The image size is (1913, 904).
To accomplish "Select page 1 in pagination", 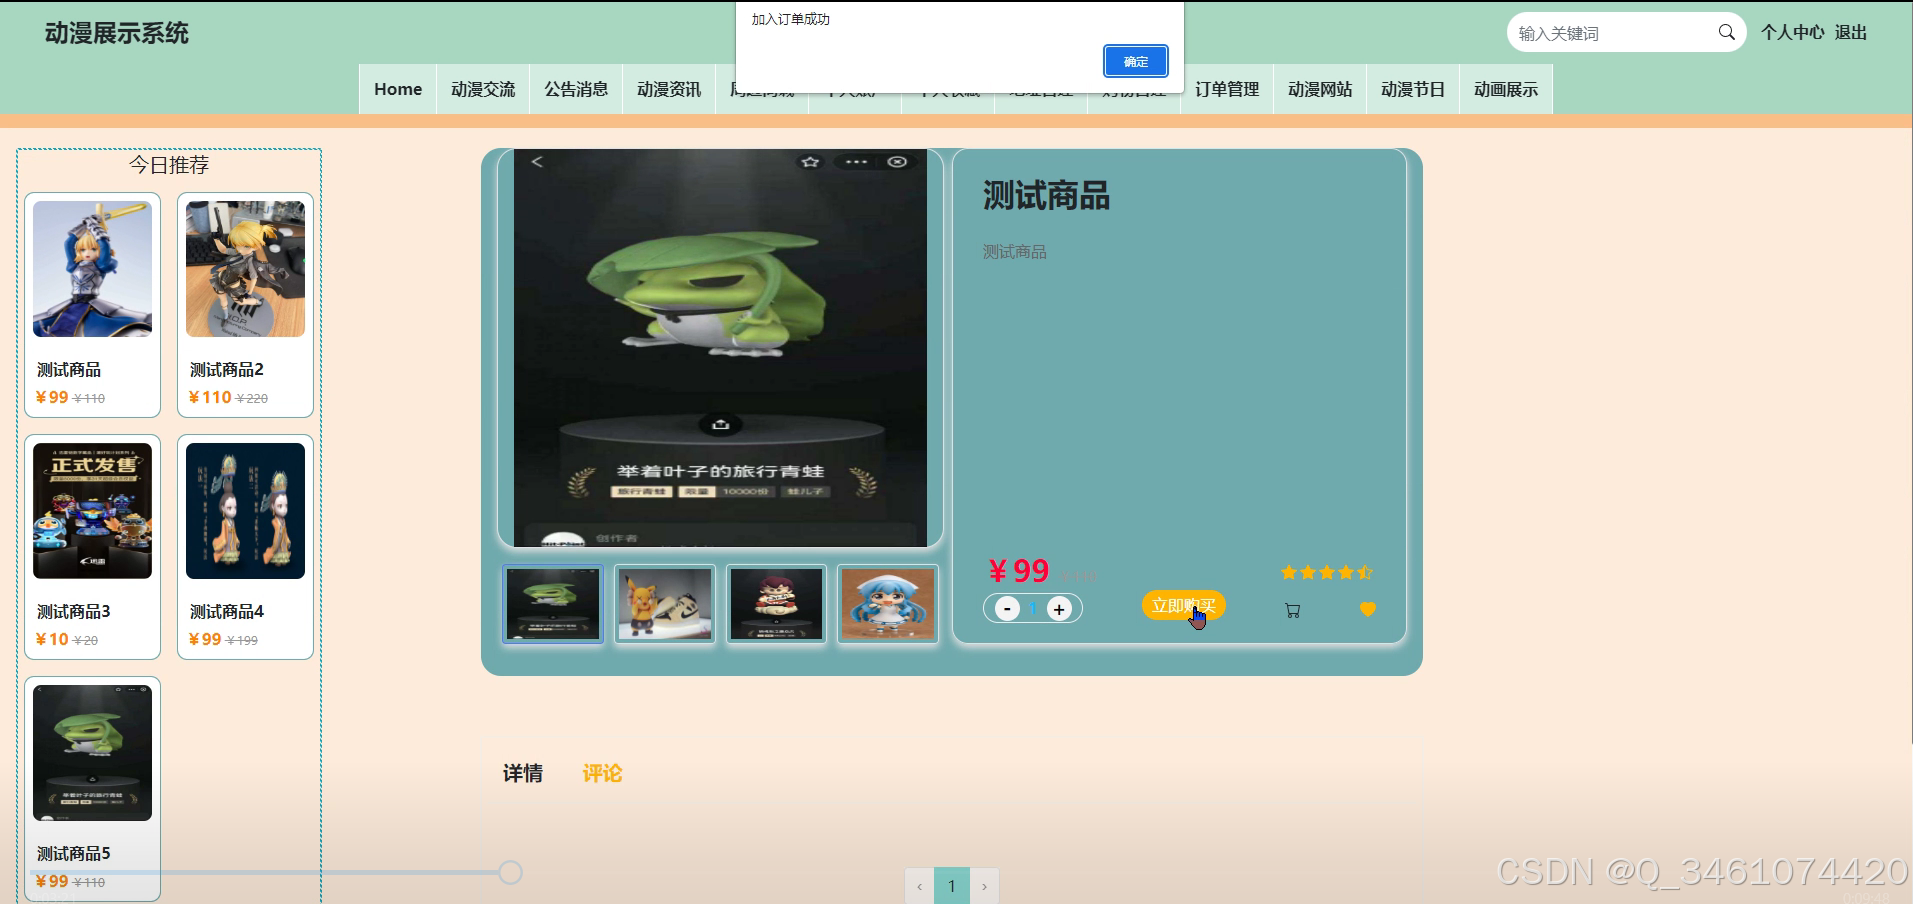I will [x=952, y=886].
